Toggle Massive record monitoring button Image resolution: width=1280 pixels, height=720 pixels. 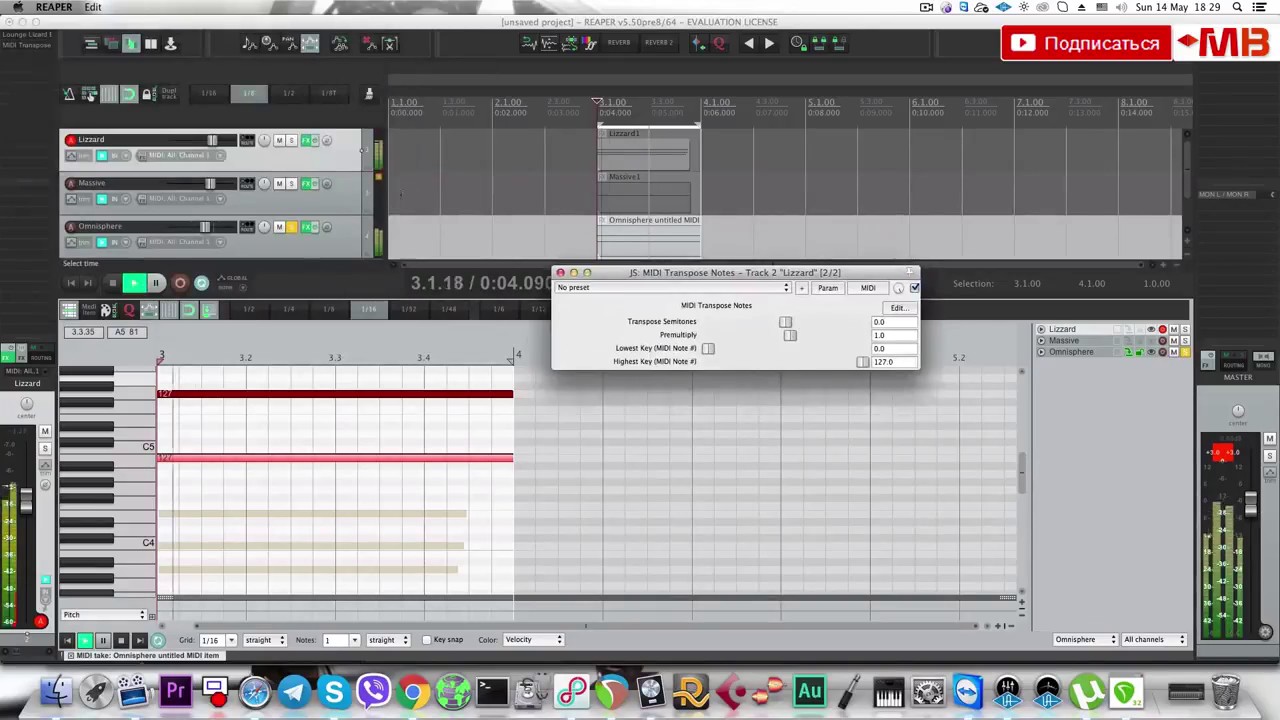coord(101,198)
